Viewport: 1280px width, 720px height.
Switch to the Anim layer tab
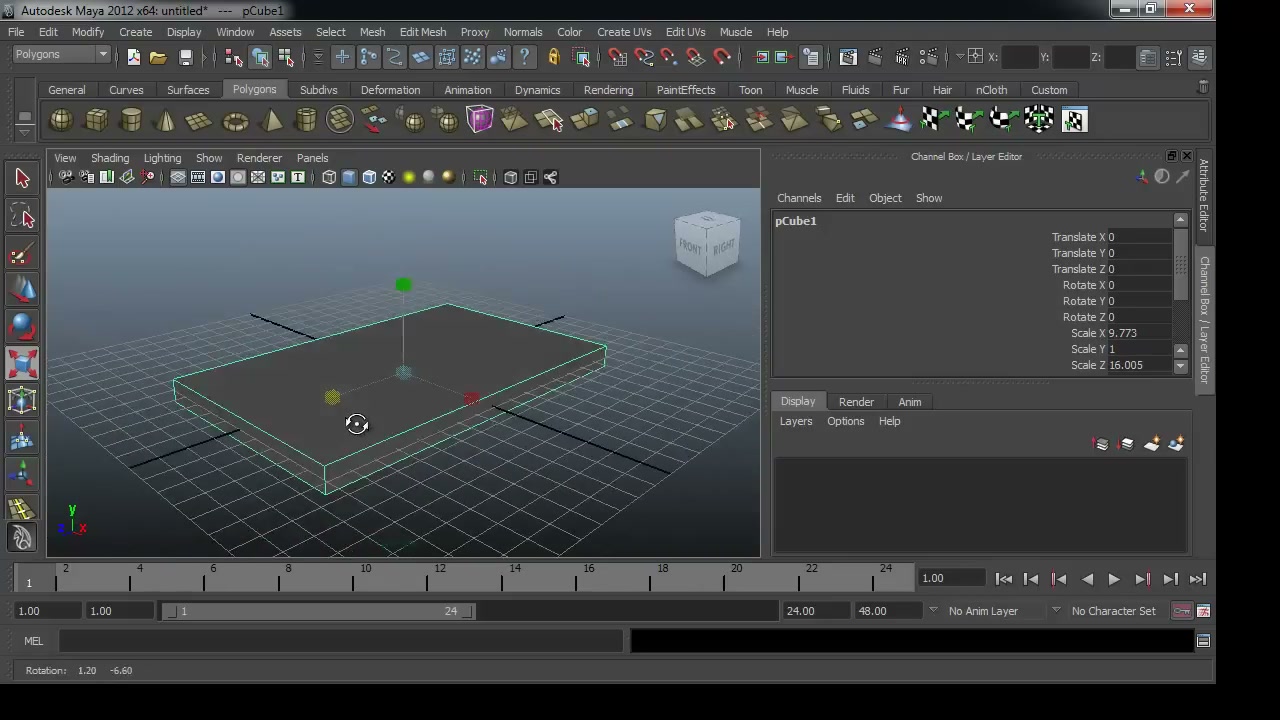point(909,402)
